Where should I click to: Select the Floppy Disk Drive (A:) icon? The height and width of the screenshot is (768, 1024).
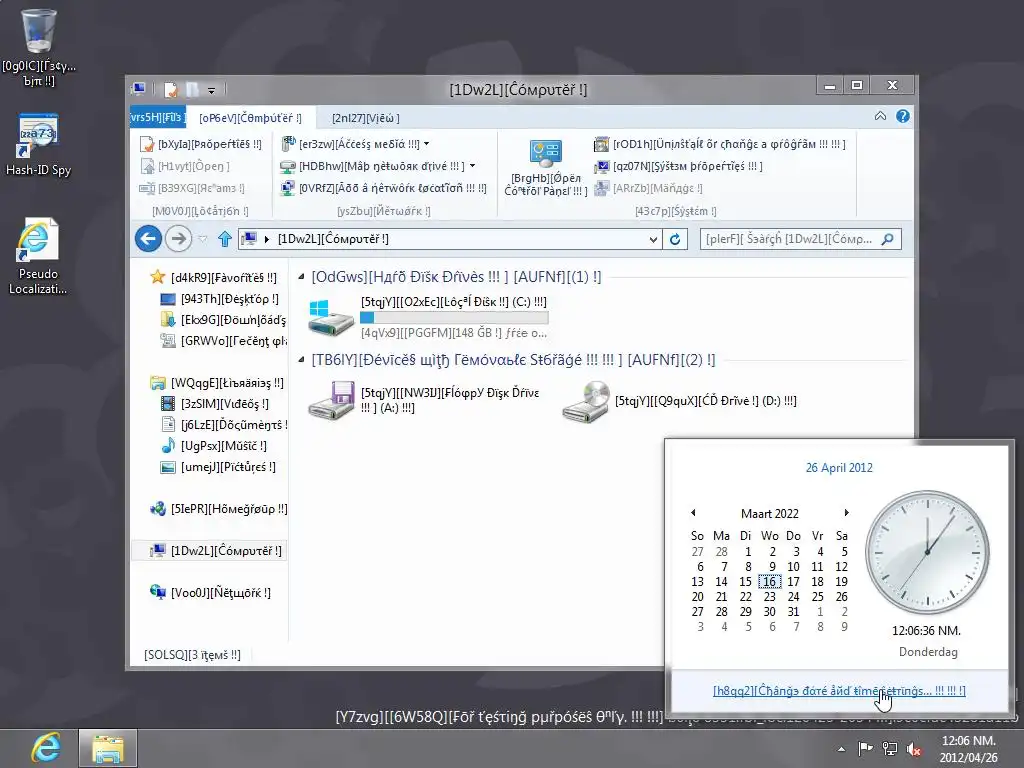click(x=331, y=400)
